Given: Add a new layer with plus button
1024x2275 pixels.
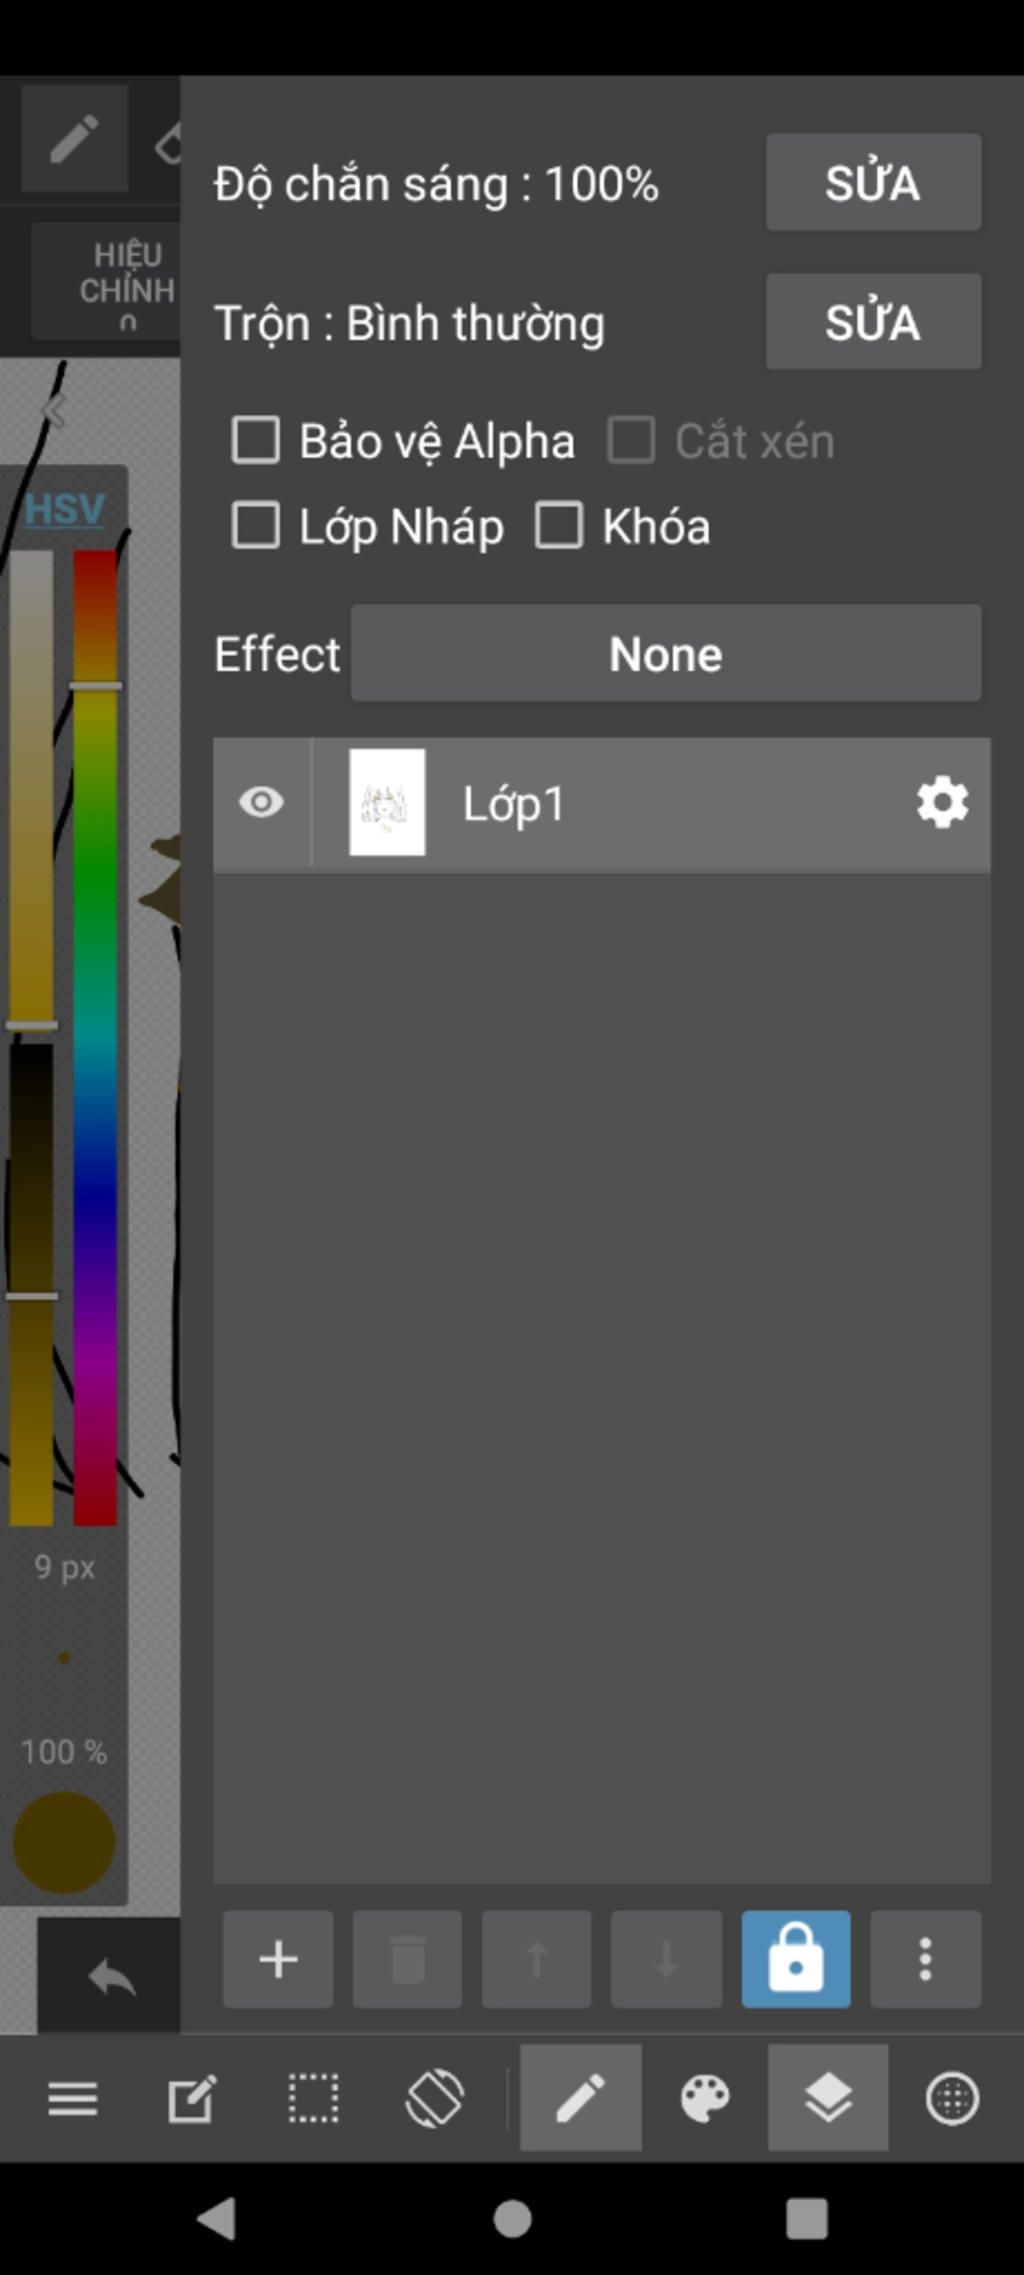Looking at the screenshot, I should tap(278, 1959).
